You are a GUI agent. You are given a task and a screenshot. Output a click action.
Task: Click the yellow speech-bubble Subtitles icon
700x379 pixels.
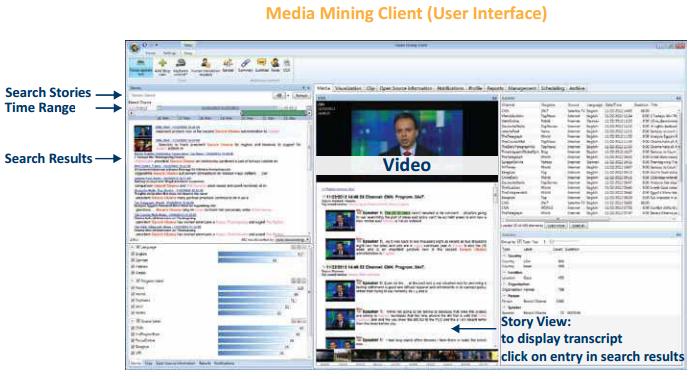(x=261, y=63)
